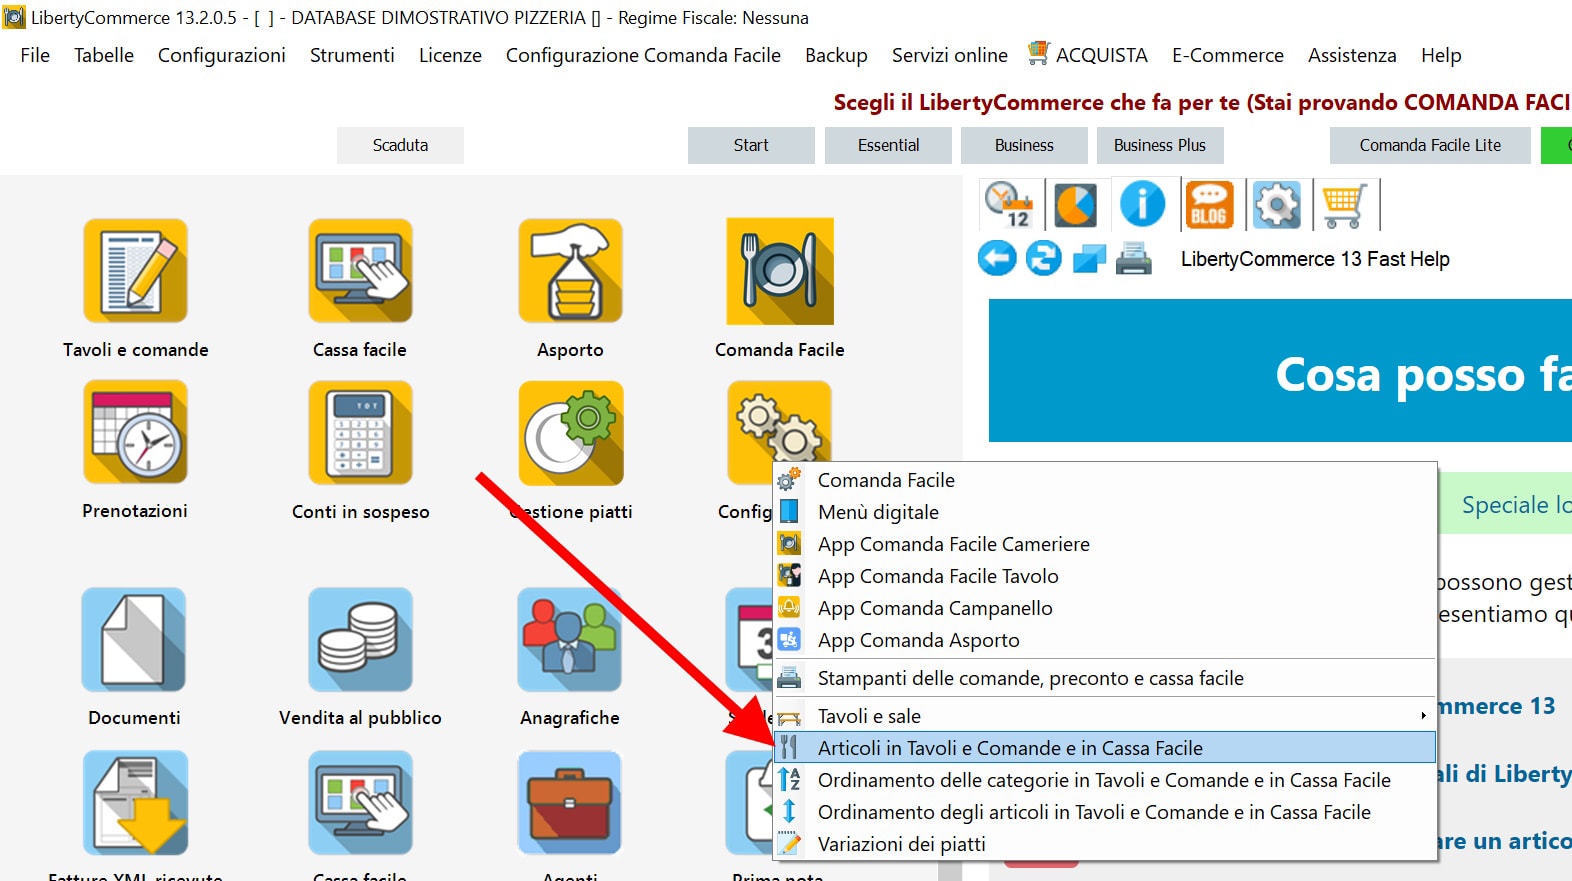Open the Strumenti menu
Viewport: 1572px width, 881px height.
click(x=352, y=55)
